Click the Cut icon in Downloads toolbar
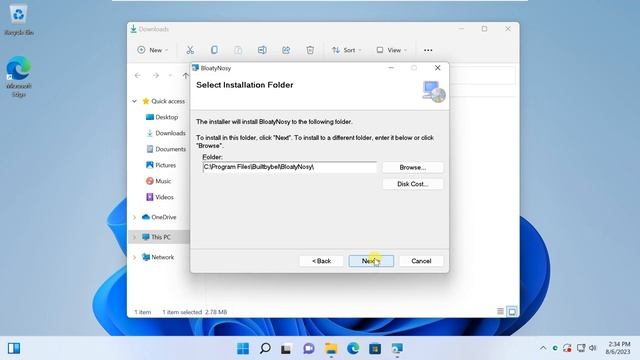 (190, 50)
